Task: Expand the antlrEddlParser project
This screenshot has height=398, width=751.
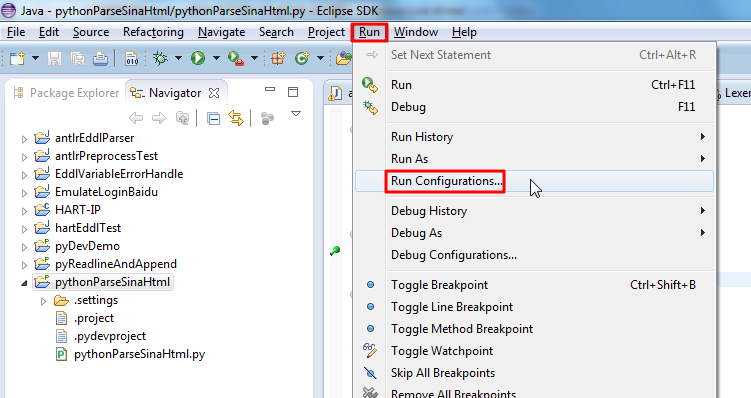Action: click(24, 139)
